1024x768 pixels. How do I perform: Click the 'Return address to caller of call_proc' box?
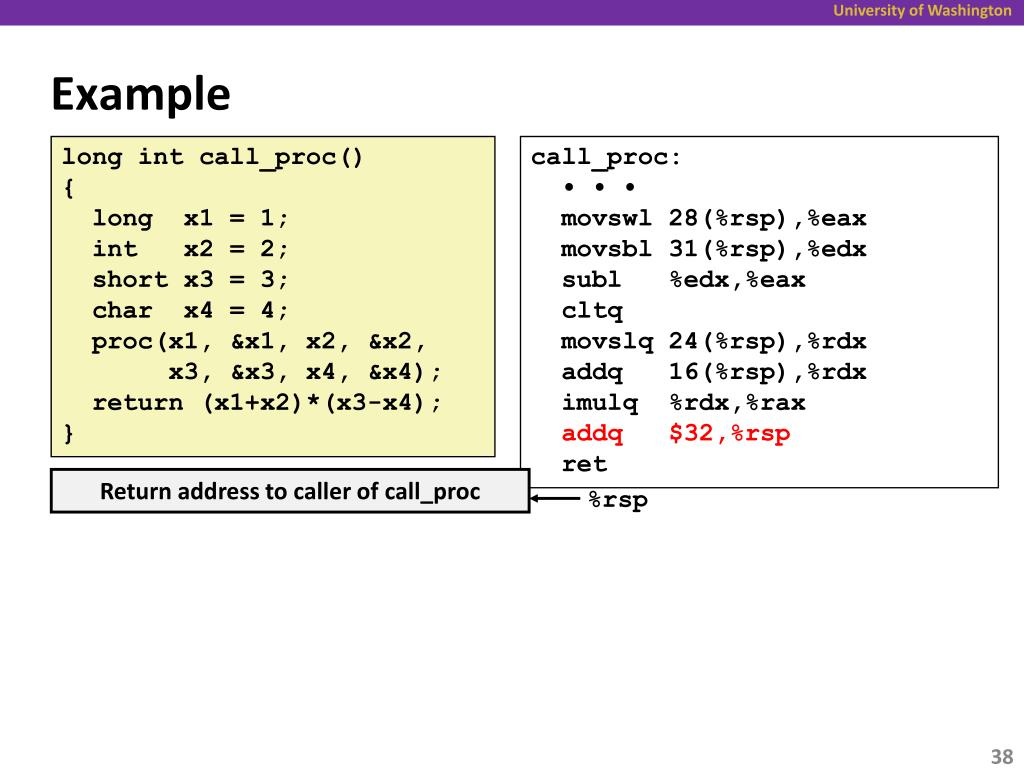290,491
